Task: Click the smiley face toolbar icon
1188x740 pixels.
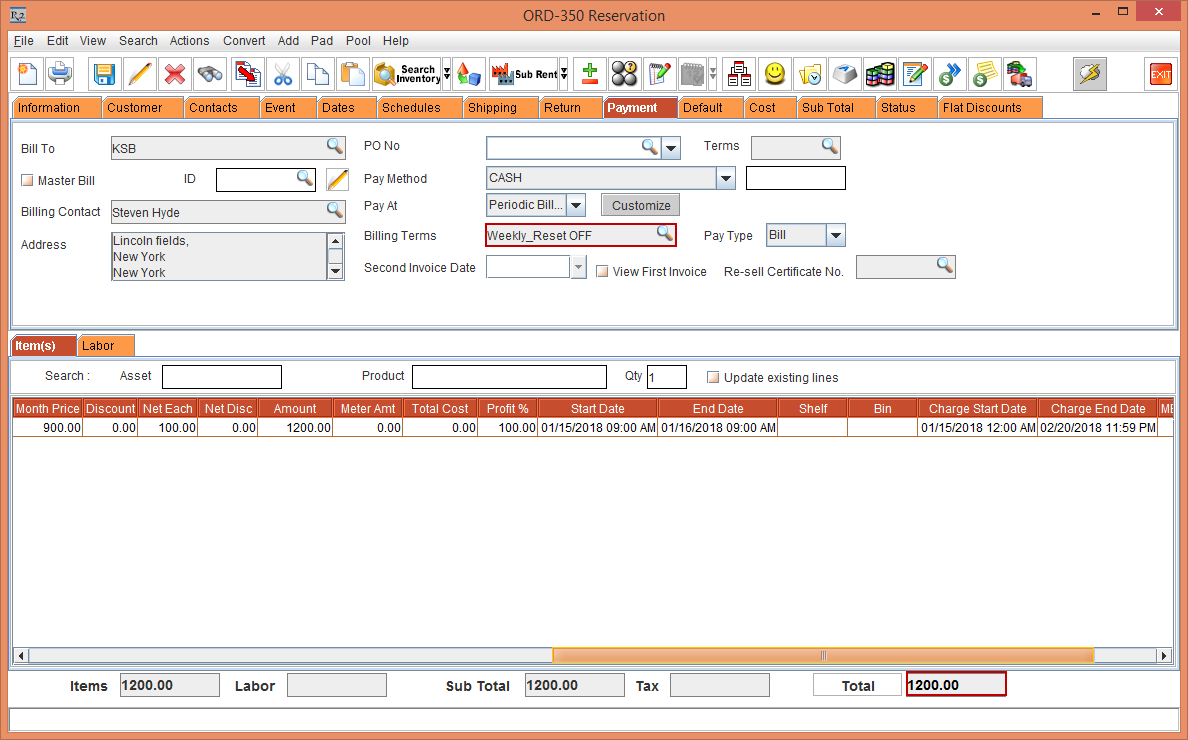Action: coord(774,75)
